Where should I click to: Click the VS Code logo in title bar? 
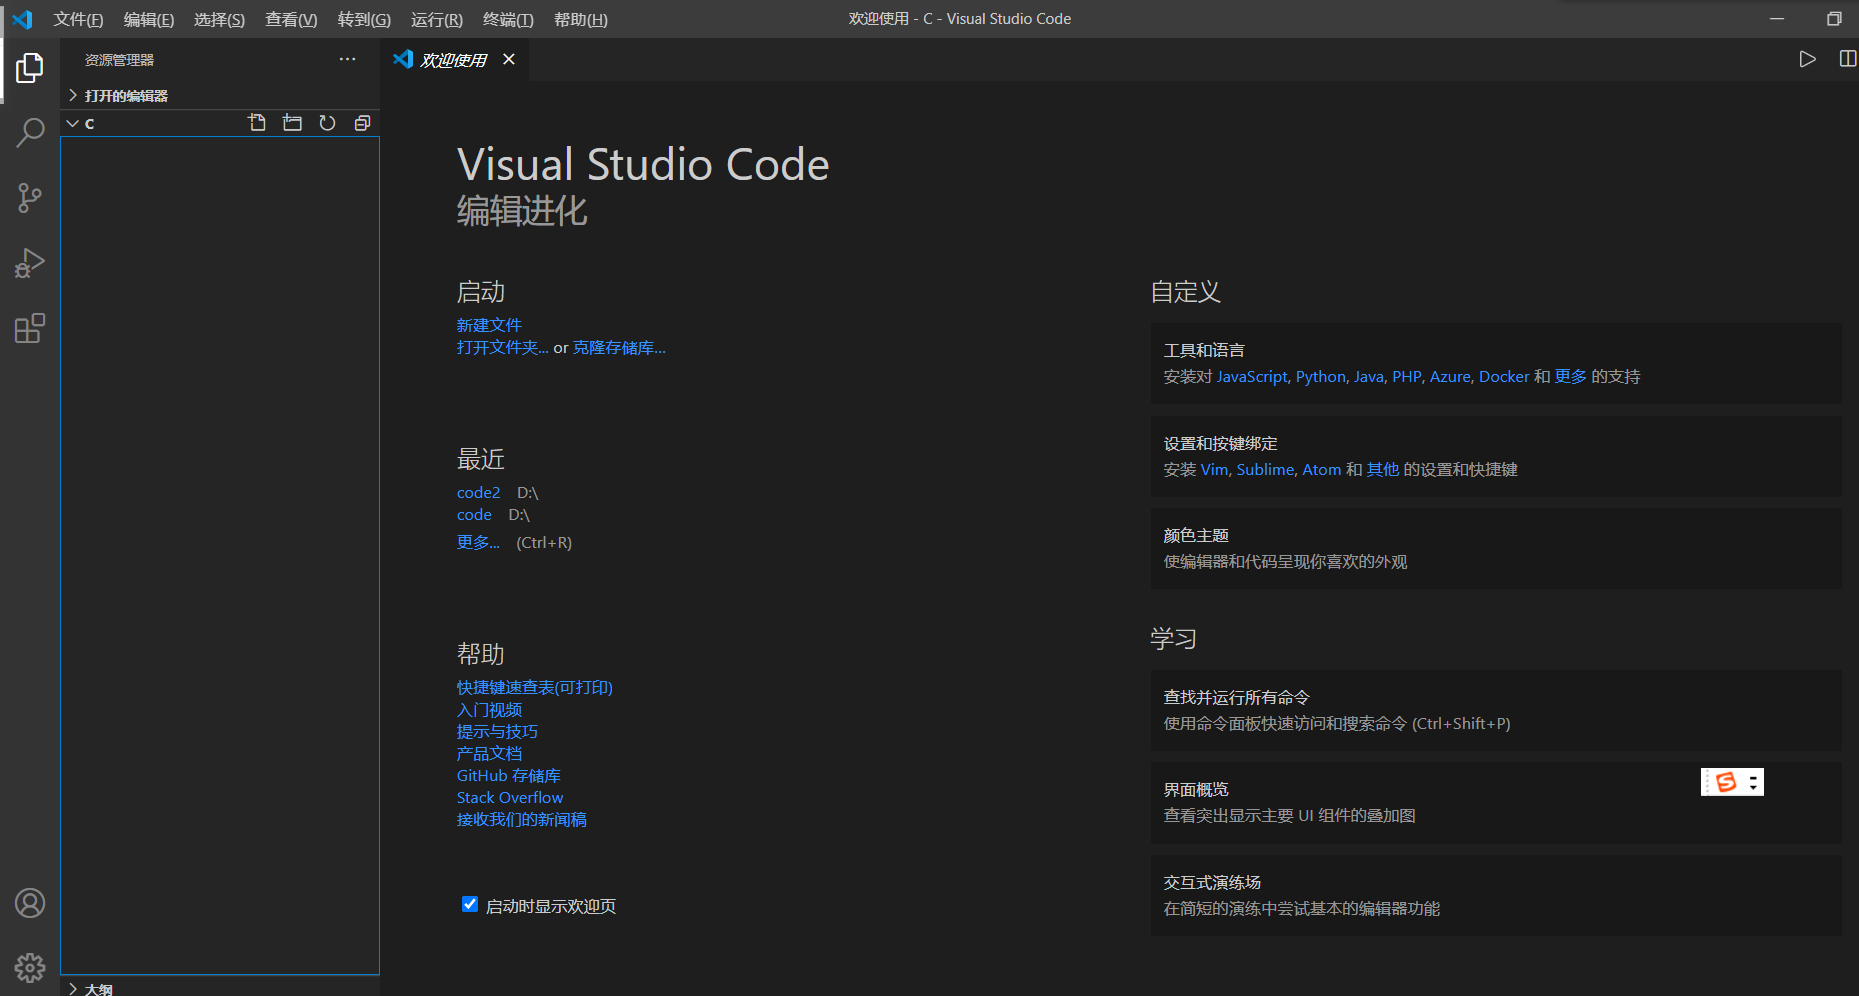coord(22,19)
